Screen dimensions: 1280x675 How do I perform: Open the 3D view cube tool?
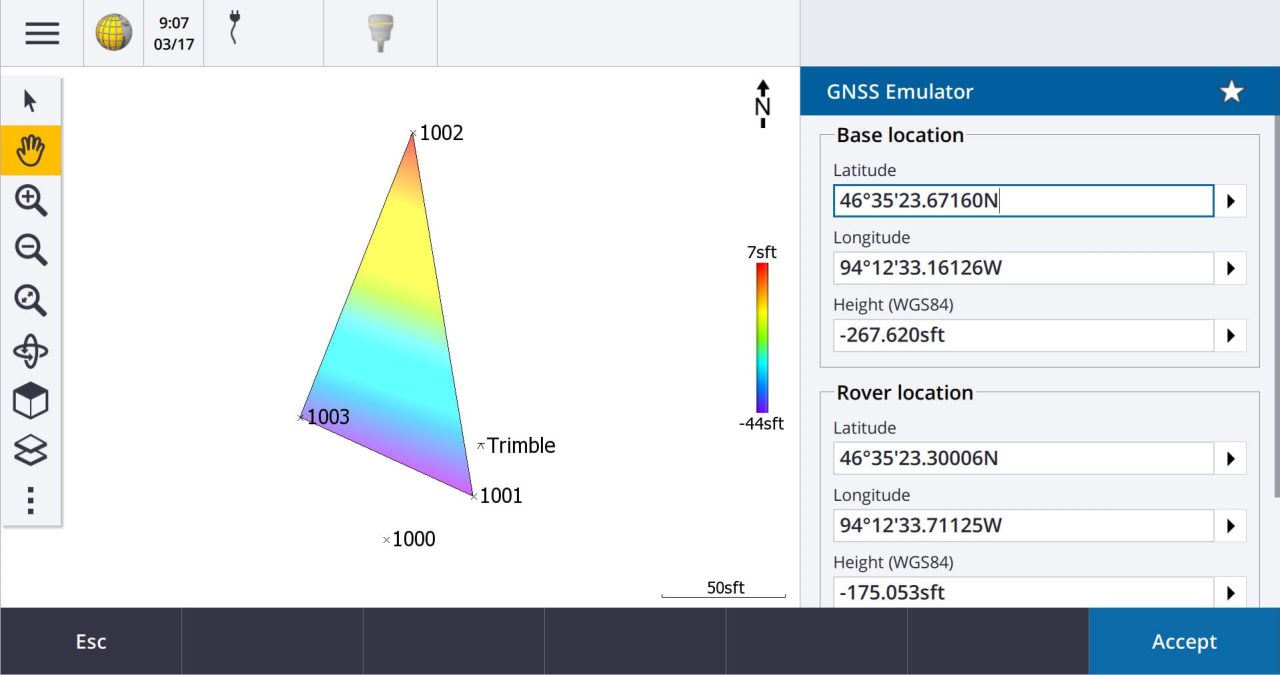pos(30,400)
